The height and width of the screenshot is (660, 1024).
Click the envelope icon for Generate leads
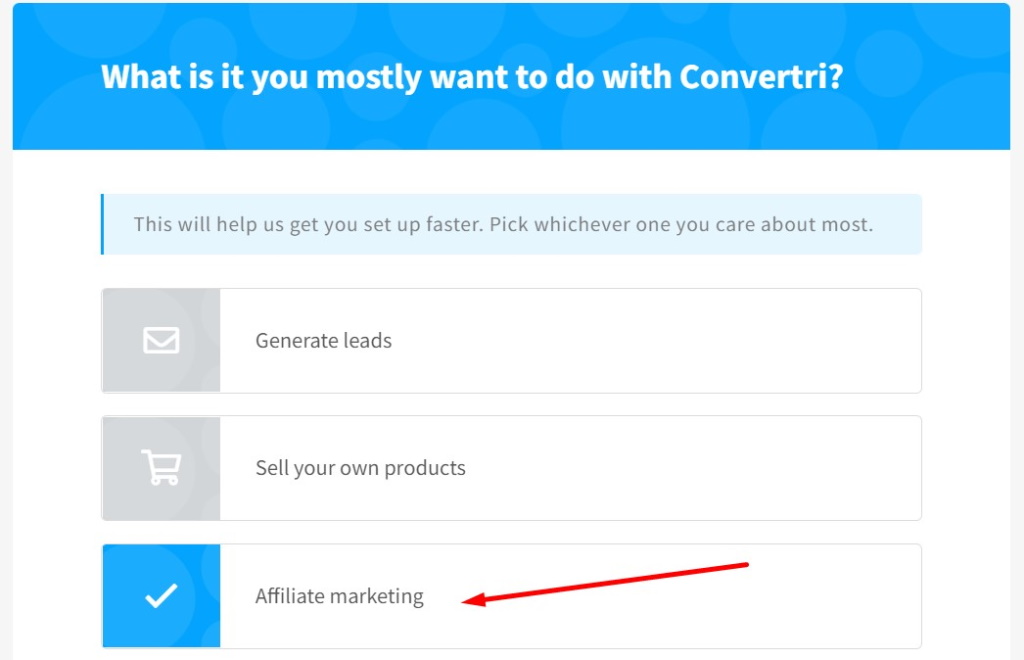coord(161,341)
